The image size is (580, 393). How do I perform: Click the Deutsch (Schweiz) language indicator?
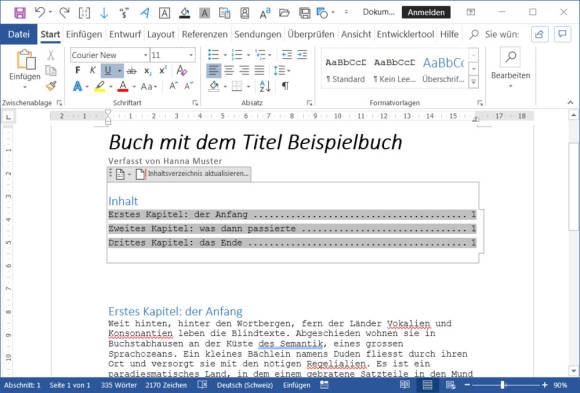click(x=245, y=385)
